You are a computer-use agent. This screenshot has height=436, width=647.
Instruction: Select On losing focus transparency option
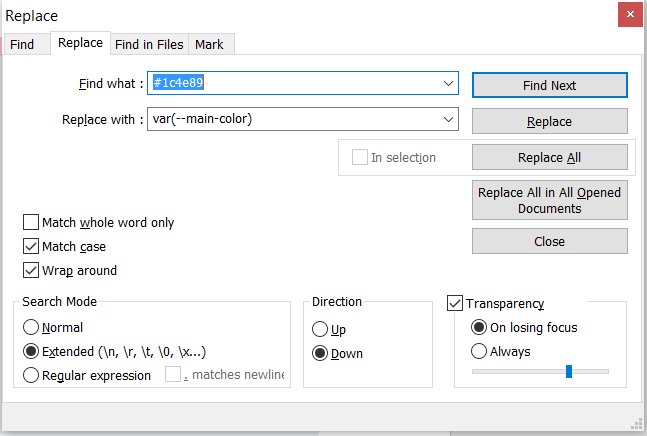[479, 327]
